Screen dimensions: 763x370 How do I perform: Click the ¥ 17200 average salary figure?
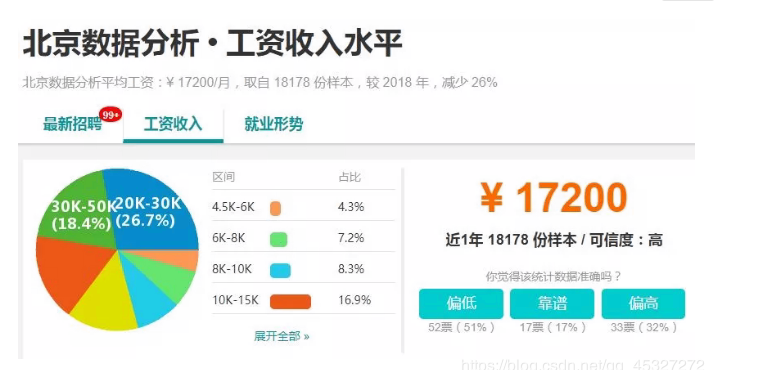click(x=553, y=198)
